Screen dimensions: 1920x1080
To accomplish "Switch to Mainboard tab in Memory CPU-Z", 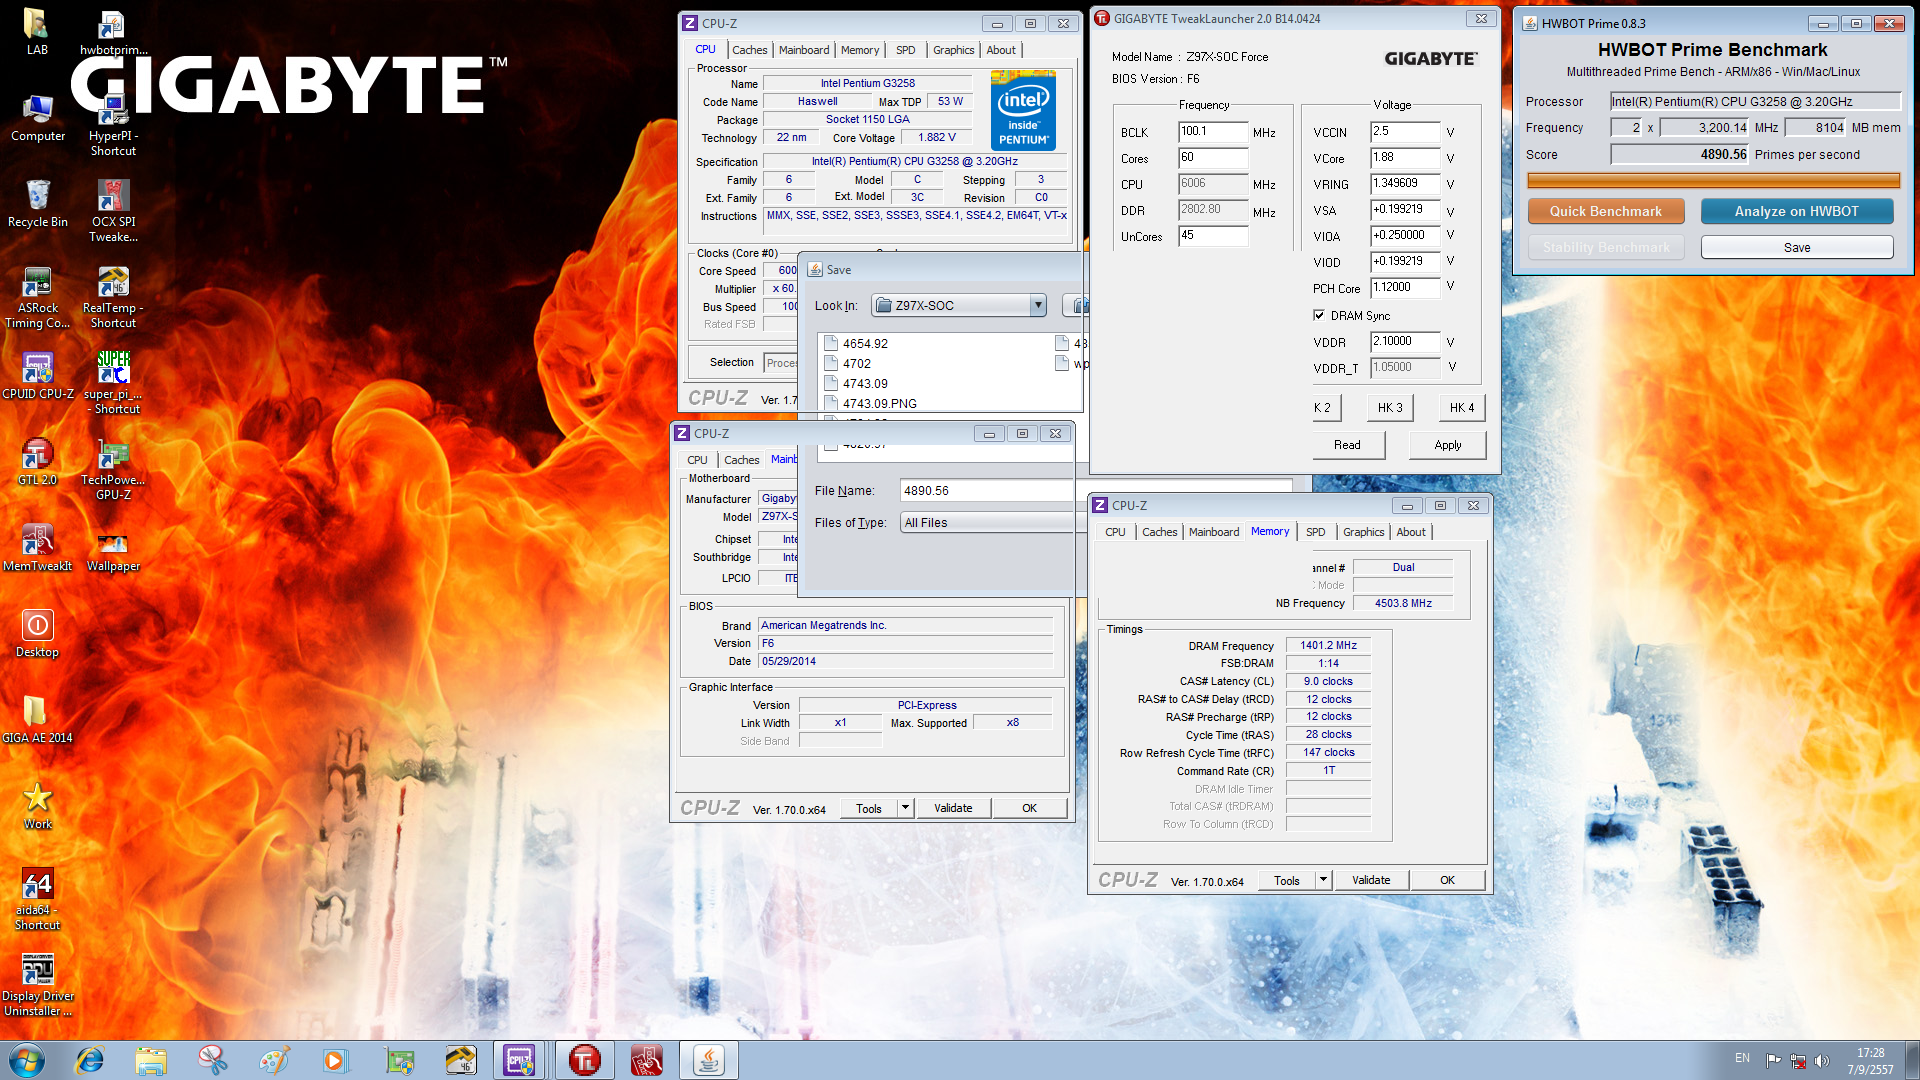I will coord(1214,532).
